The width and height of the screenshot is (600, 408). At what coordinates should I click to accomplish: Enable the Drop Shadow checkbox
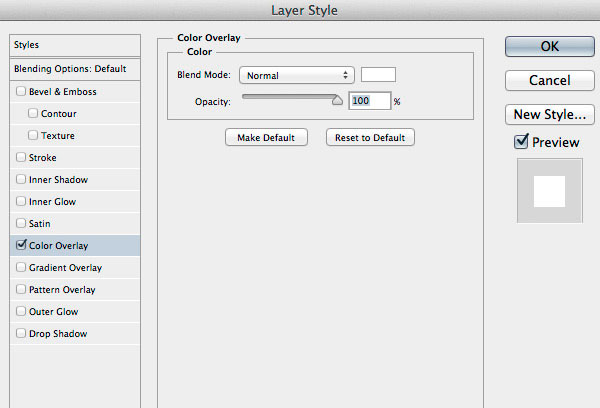click(x=21, y=333)
